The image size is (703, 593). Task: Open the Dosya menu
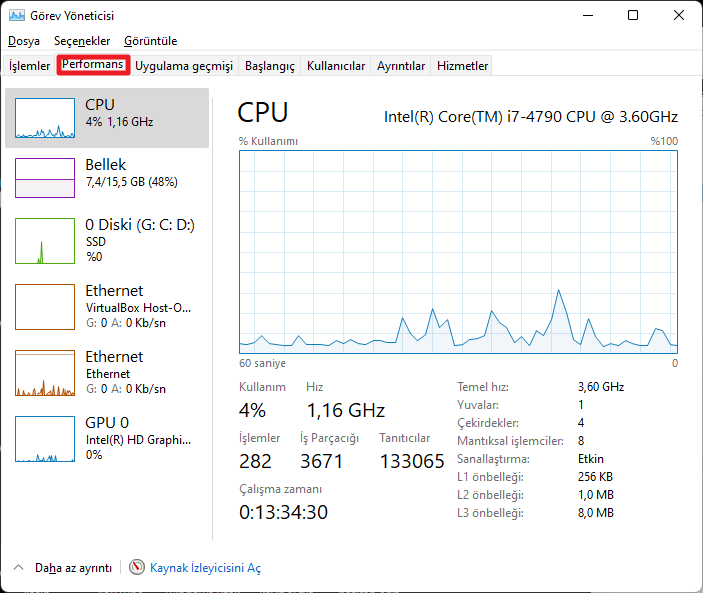pos(24,41)
